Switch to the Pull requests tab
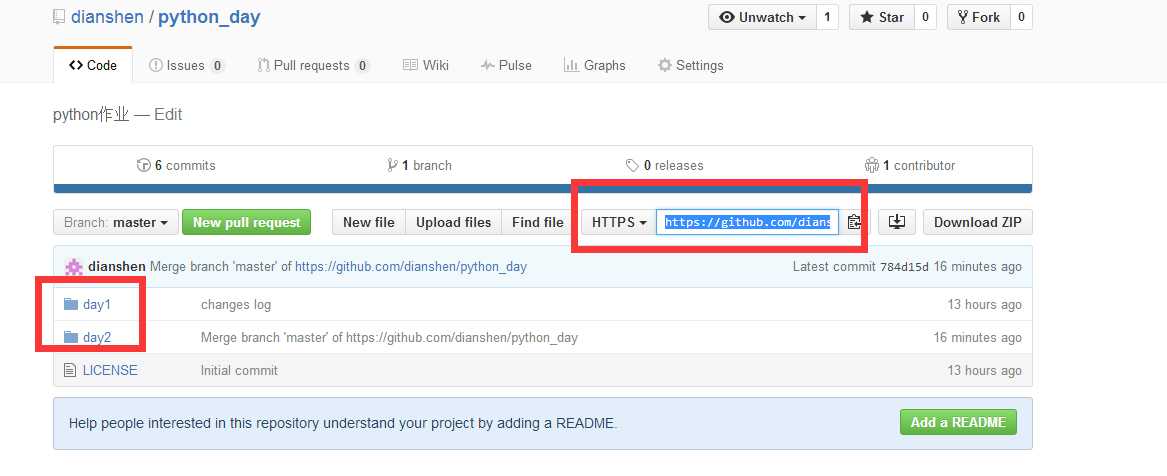Screen dimensions: 1167x476 pos(313,65)
